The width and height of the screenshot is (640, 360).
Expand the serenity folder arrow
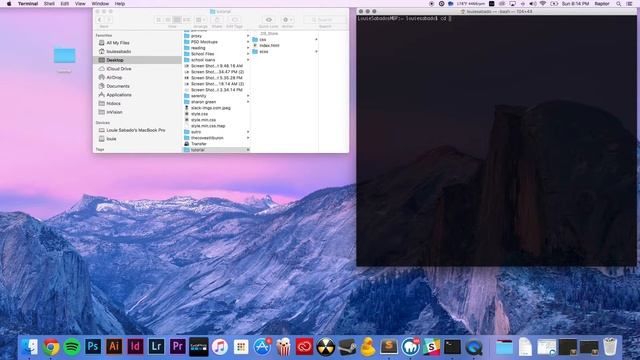tap(248, 96)
